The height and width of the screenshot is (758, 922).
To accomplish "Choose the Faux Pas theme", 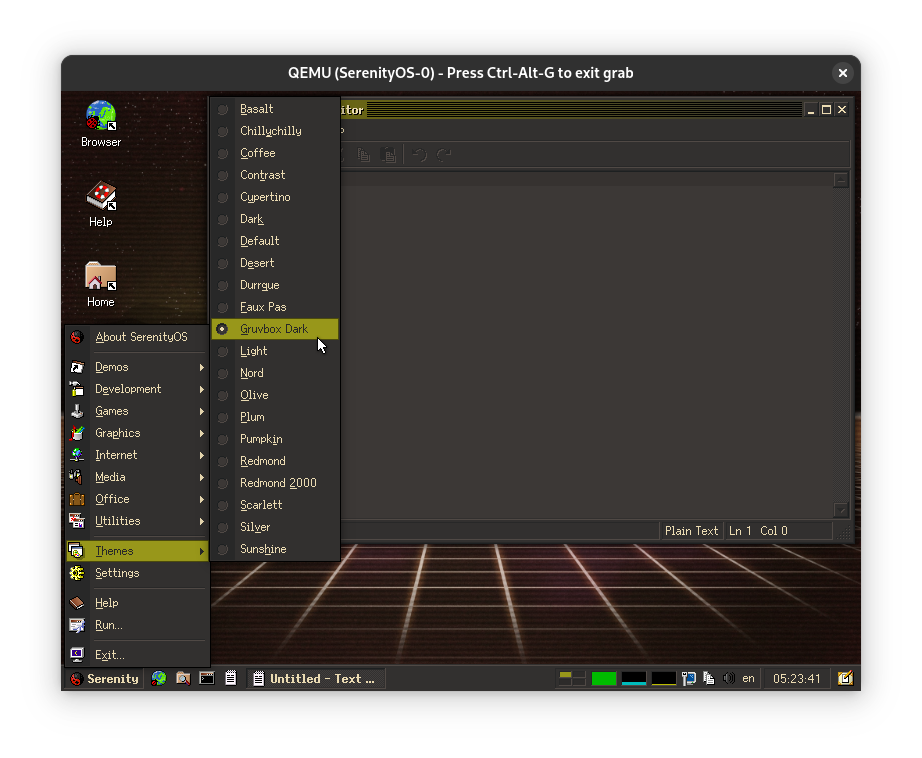I will [275, 307].
